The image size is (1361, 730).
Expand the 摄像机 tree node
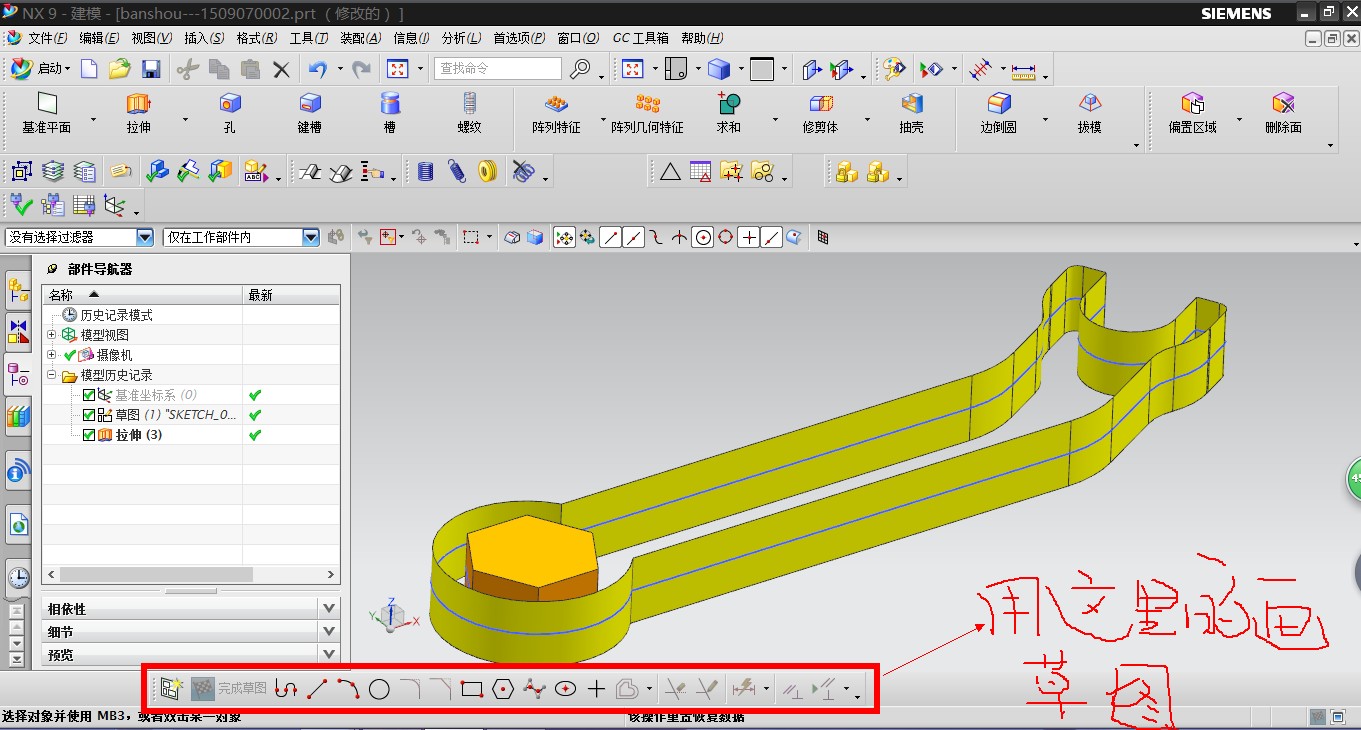click(x=52, y=355)
